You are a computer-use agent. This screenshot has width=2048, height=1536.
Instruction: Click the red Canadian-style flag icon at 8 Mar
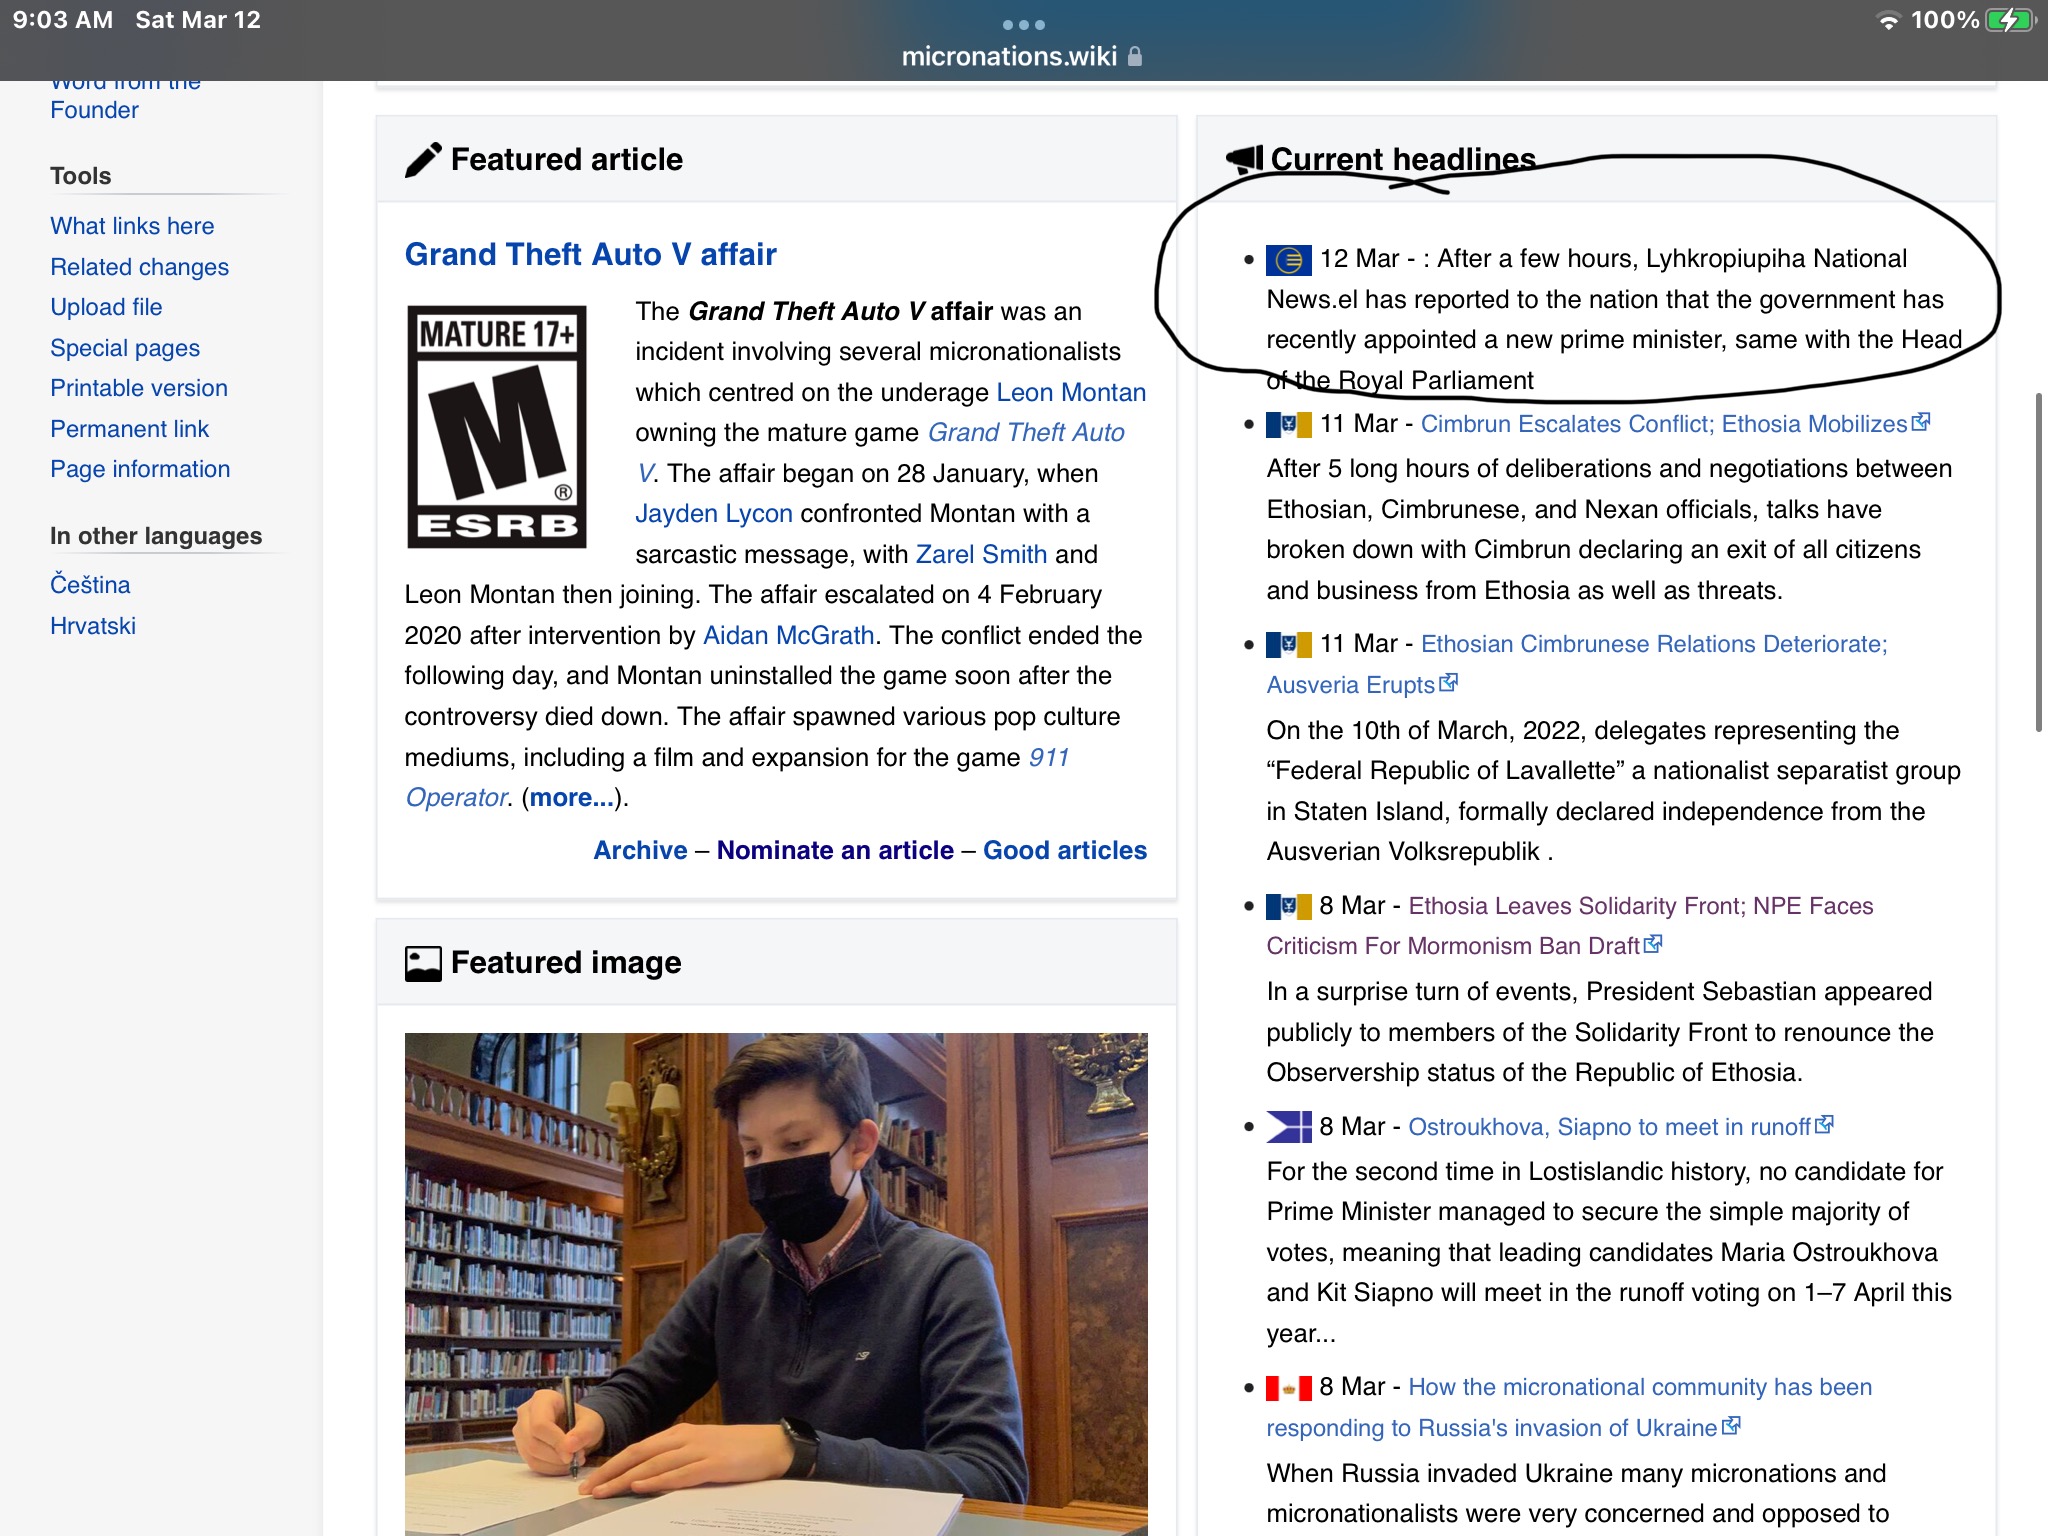1288,1388
